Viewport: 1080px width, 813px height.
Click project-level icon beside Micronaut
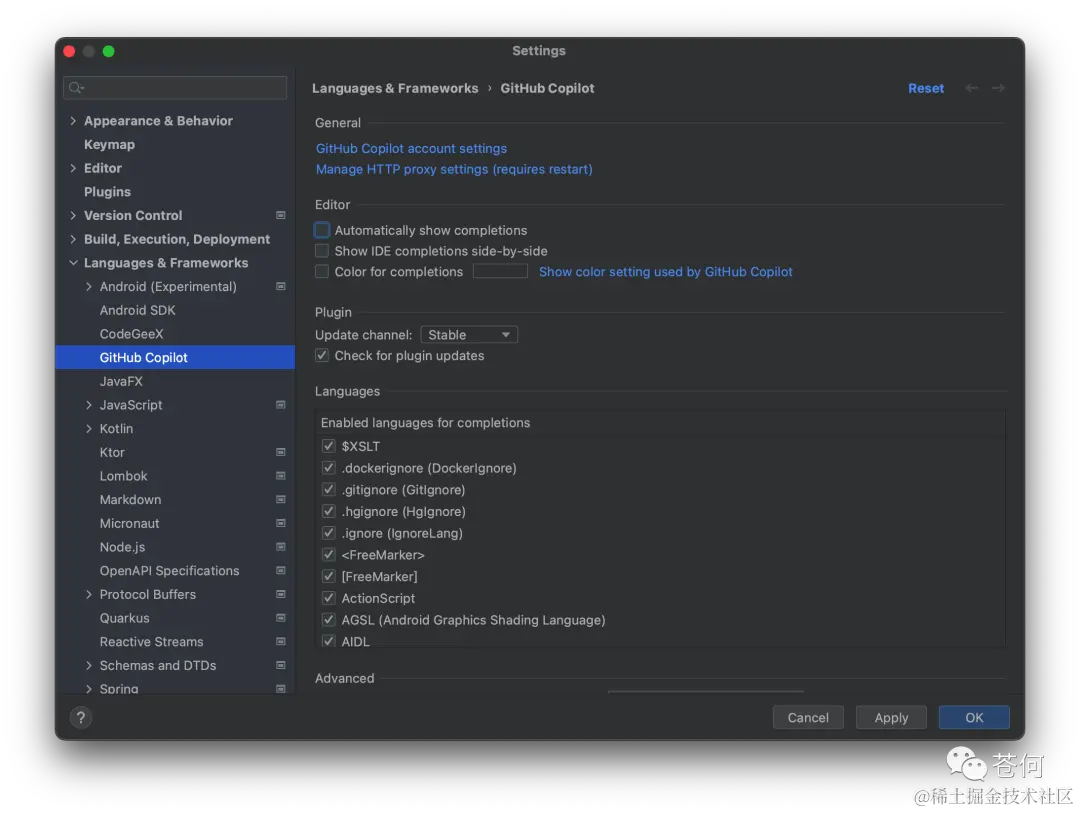(x=281, y=524)
